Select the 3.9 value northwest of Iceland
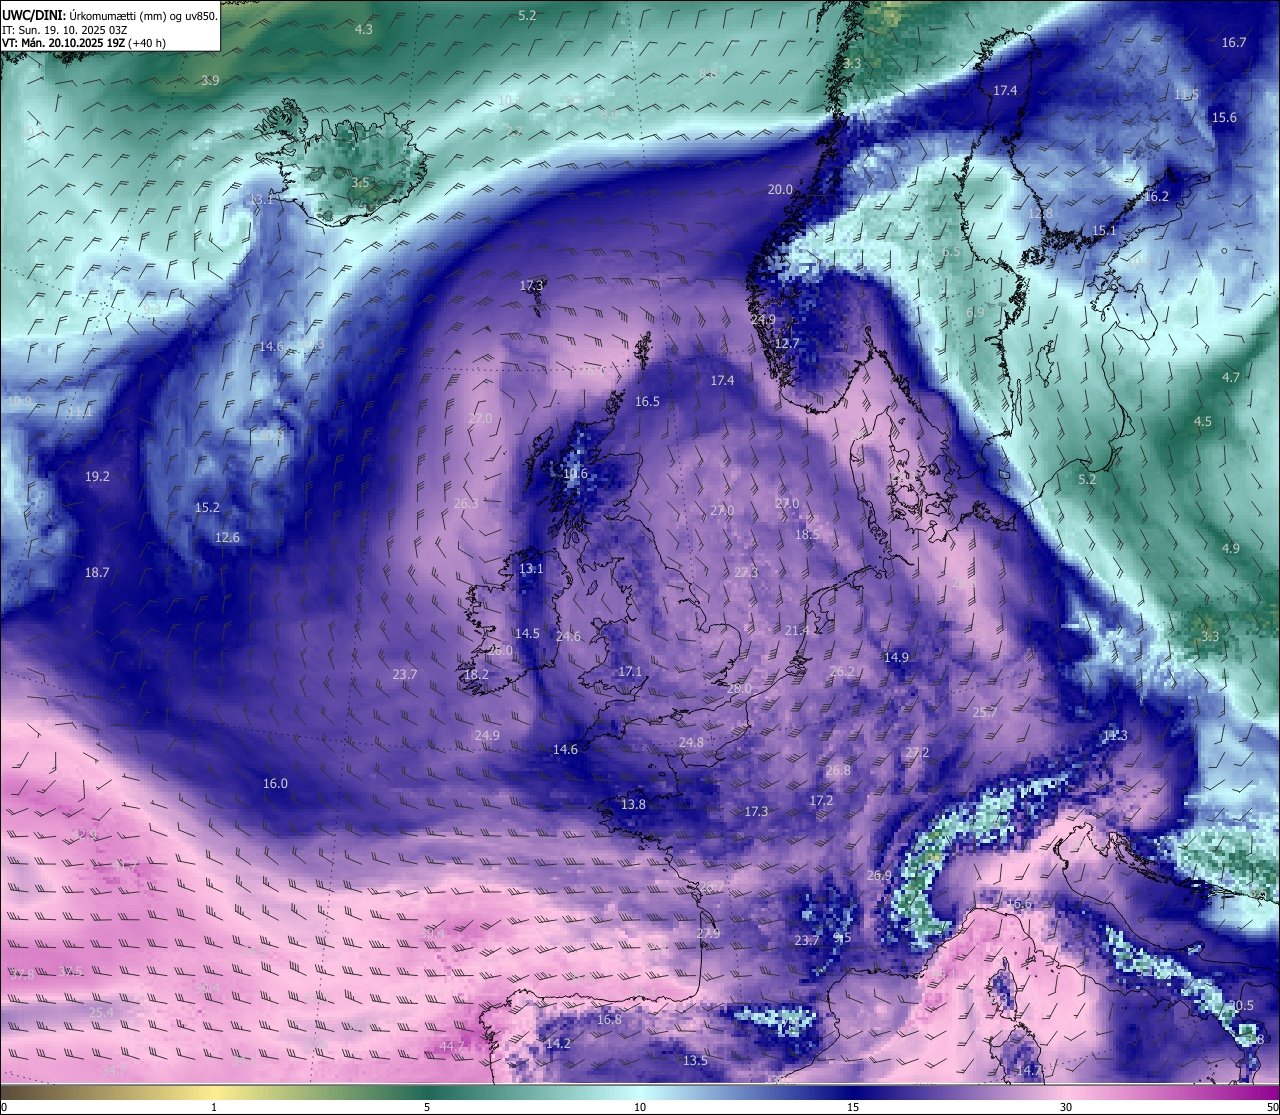 210,81
